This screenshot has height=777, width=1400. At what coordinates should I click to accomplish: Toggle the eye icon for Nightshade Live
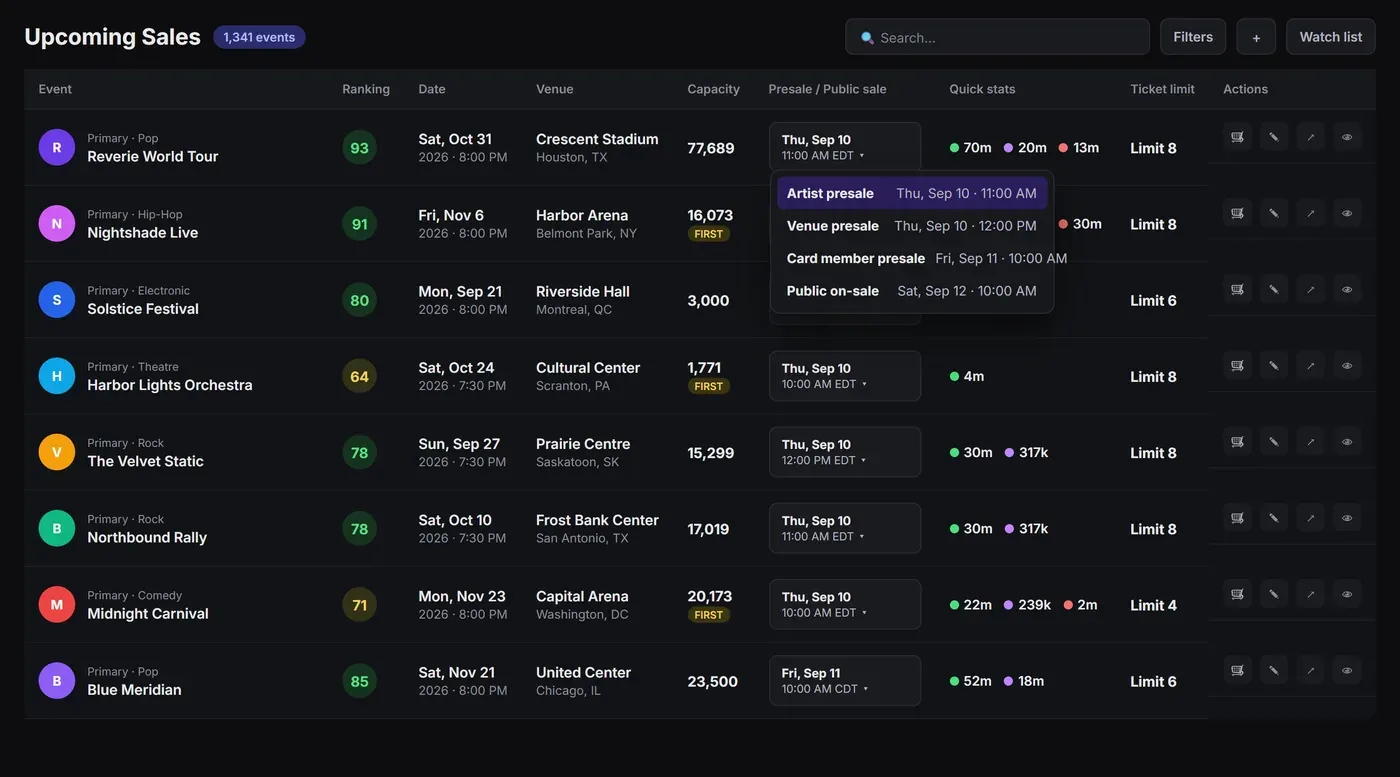point(1347,213)
